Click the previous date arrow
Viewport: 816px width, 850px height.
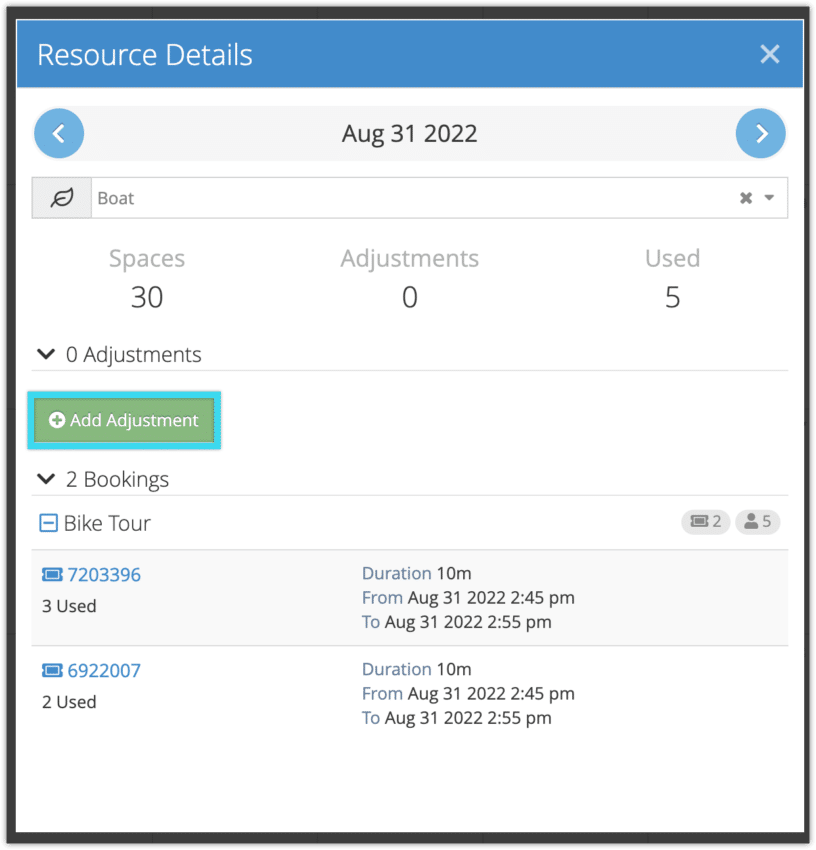point(58,133)
